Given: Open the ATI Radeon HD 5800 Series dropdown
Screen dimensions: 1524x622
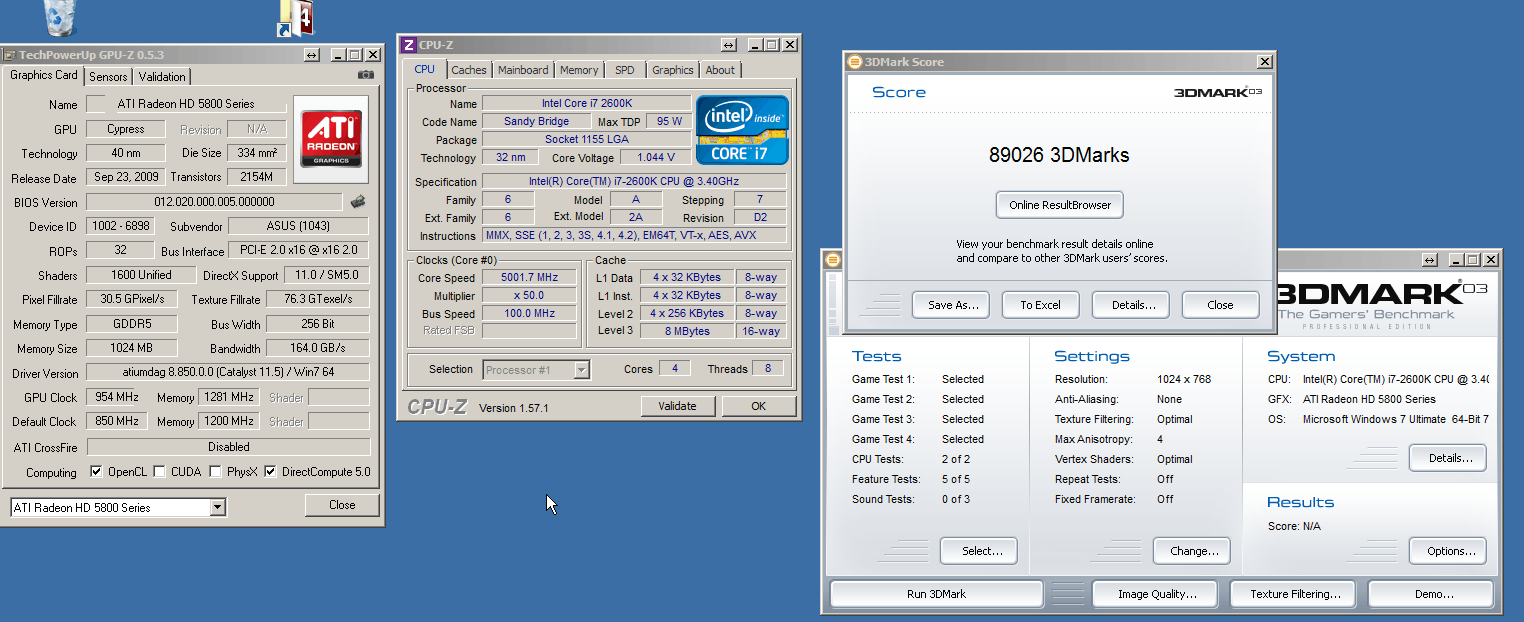Looking at the screenshot, I should point(218,508).
